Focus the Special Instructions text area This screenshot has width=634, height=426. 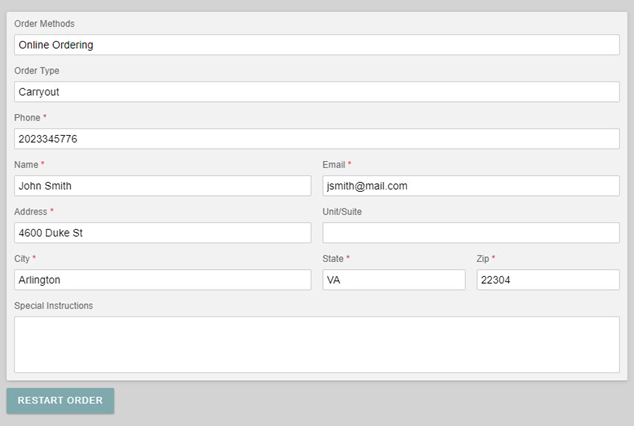point(316,345)
